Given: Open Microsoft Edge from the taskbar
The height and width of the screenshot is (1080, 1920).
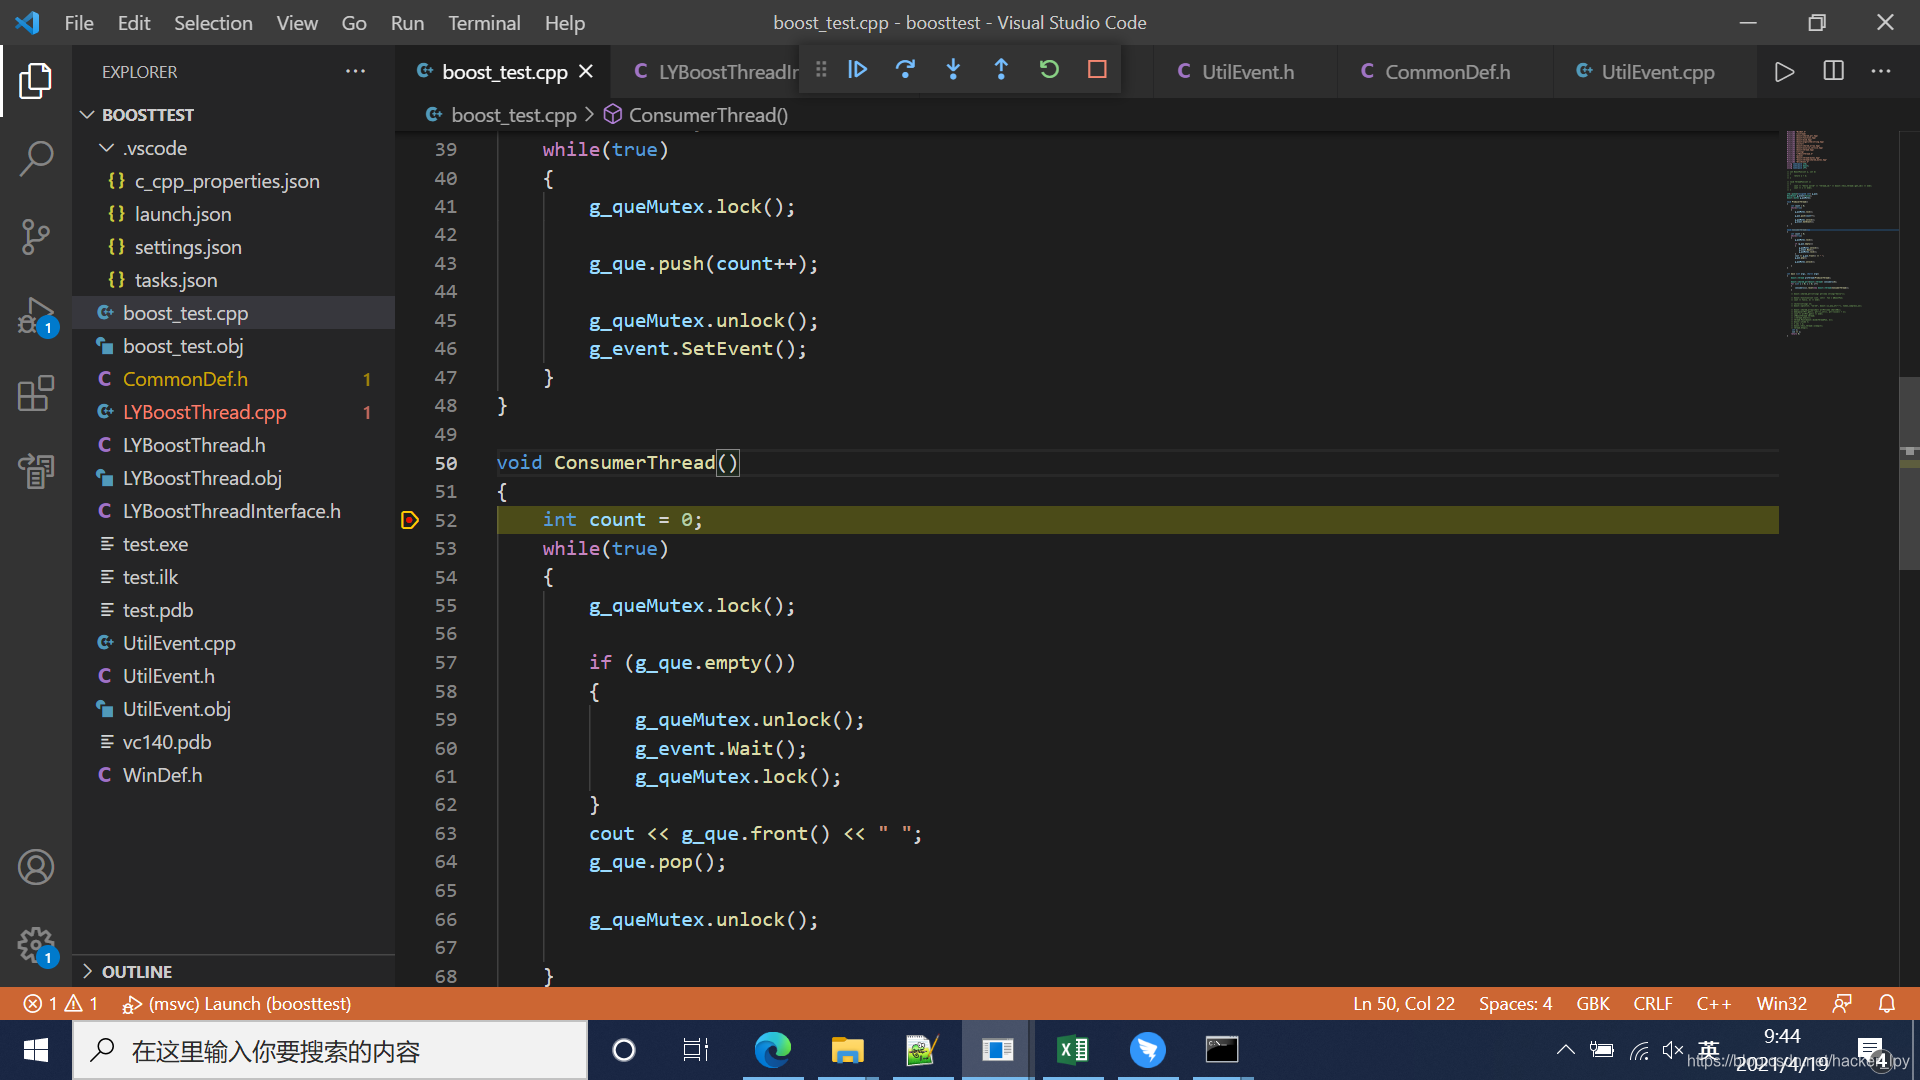Looking at the screenshot, I should (x=772, y=1050).
